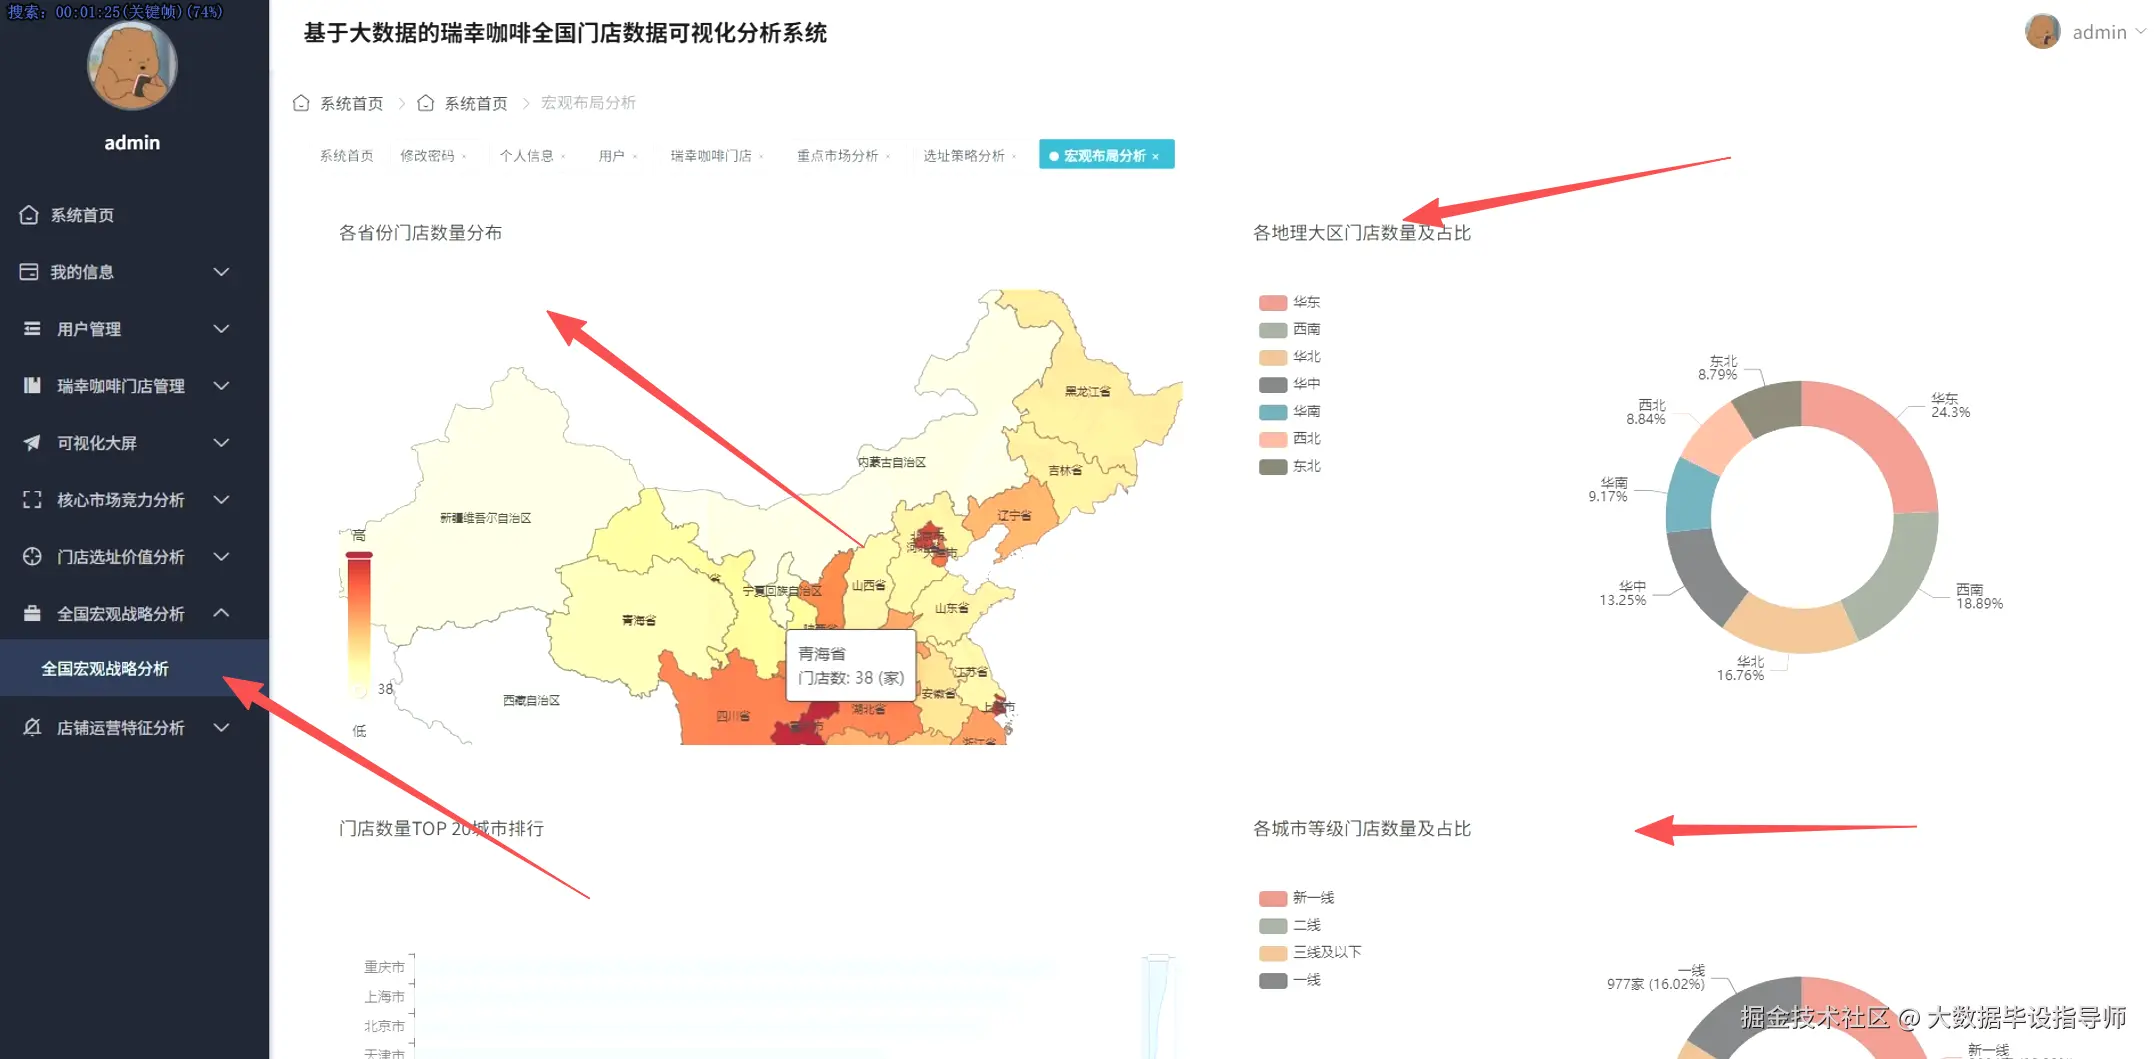2154x1059 pixels.
Task: Switch to the 修改密码 tab
Action: pyautogui.click(x=427, y=156)
